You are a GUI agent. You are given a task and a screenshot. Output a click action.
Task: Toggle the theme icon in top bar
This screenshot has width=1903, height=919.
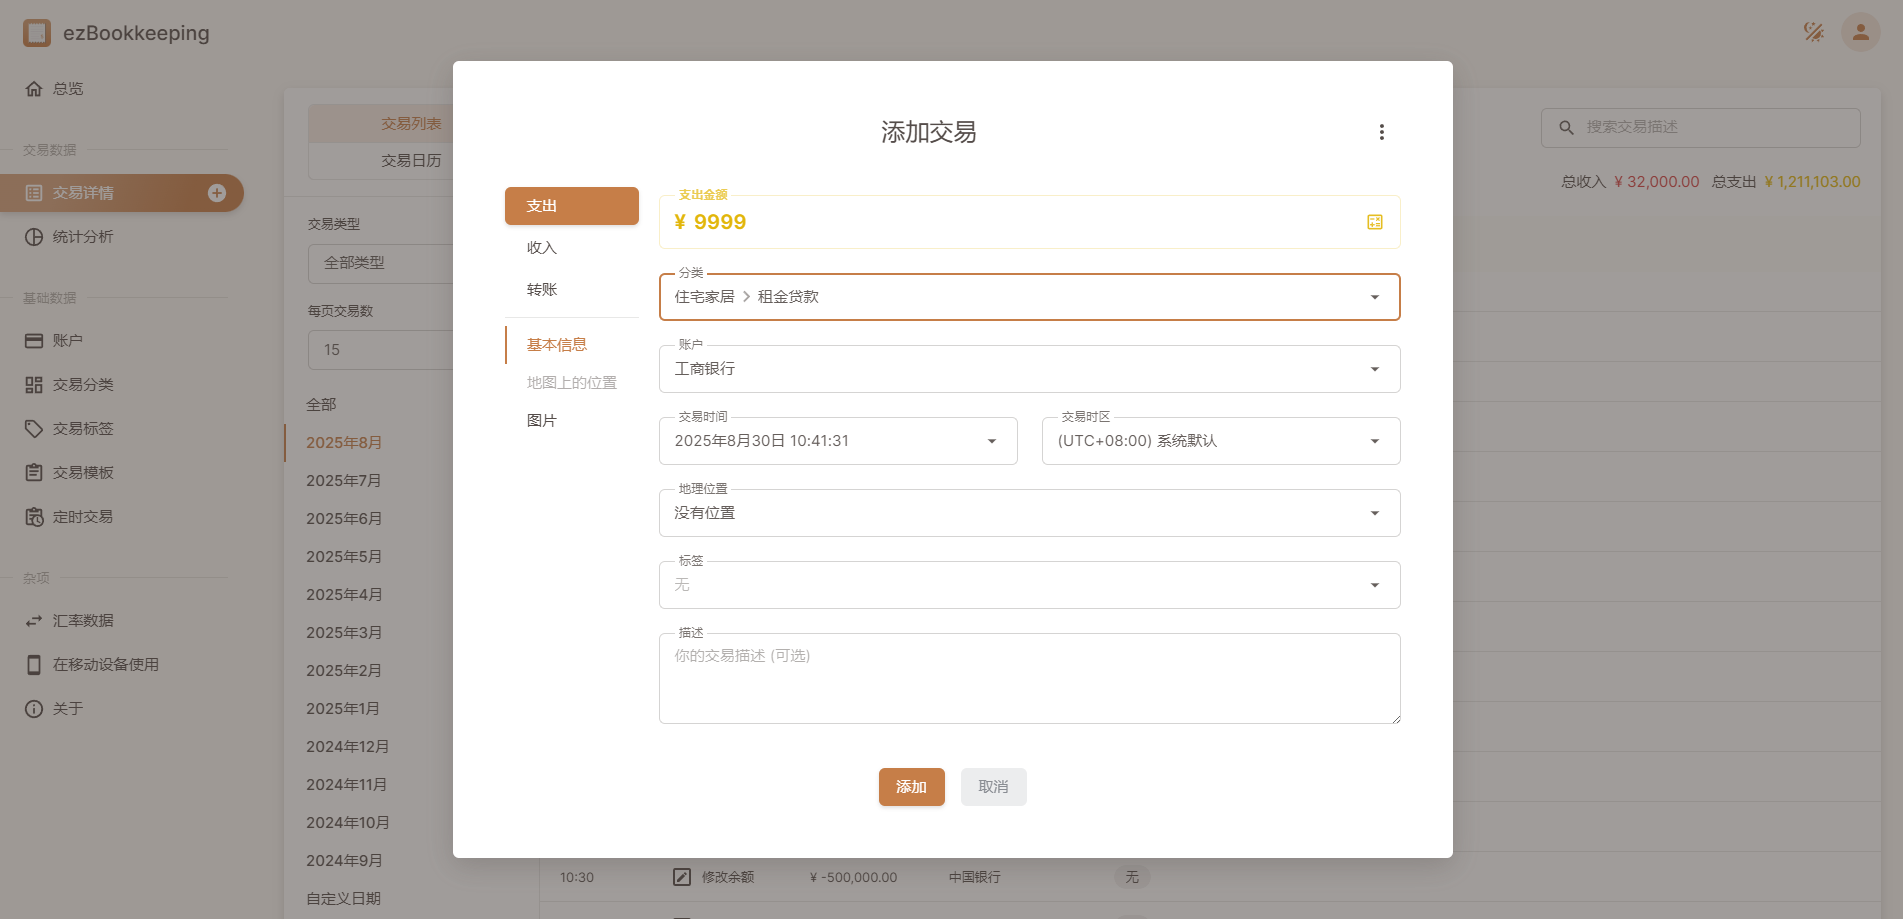coord(1813,32)
